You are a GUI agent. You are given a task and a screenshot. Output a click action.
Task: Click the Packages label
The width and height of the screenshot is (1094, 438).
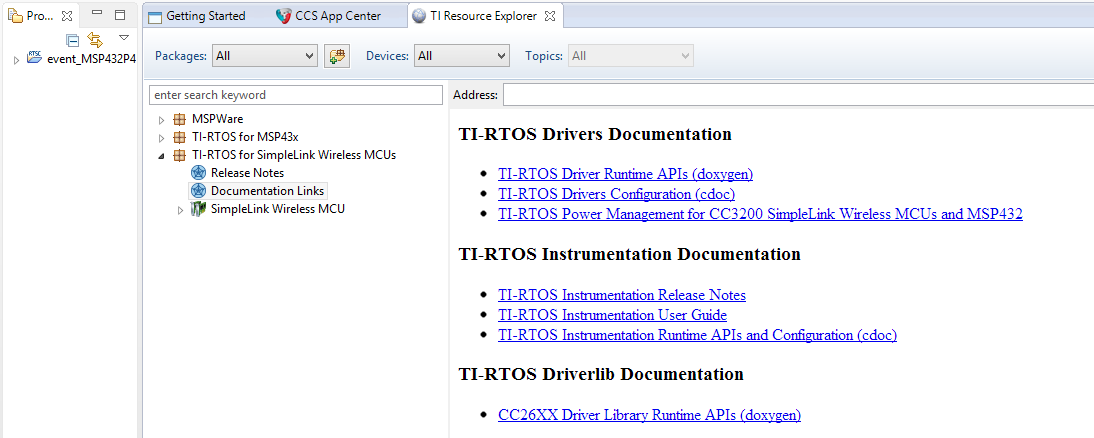pos(181,56)
